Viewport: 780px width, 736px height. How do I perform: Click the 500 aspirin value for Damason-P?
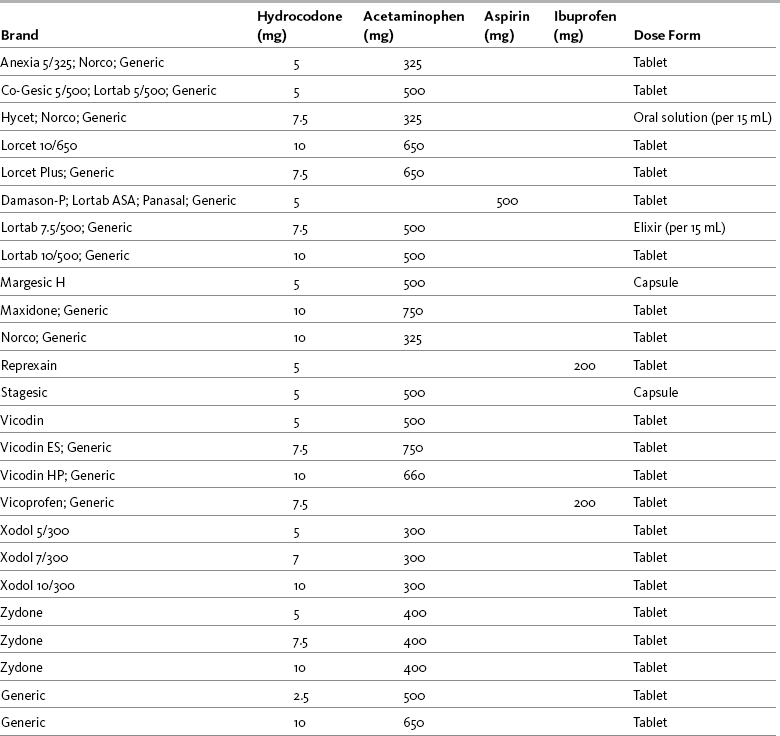click(506, 200)
